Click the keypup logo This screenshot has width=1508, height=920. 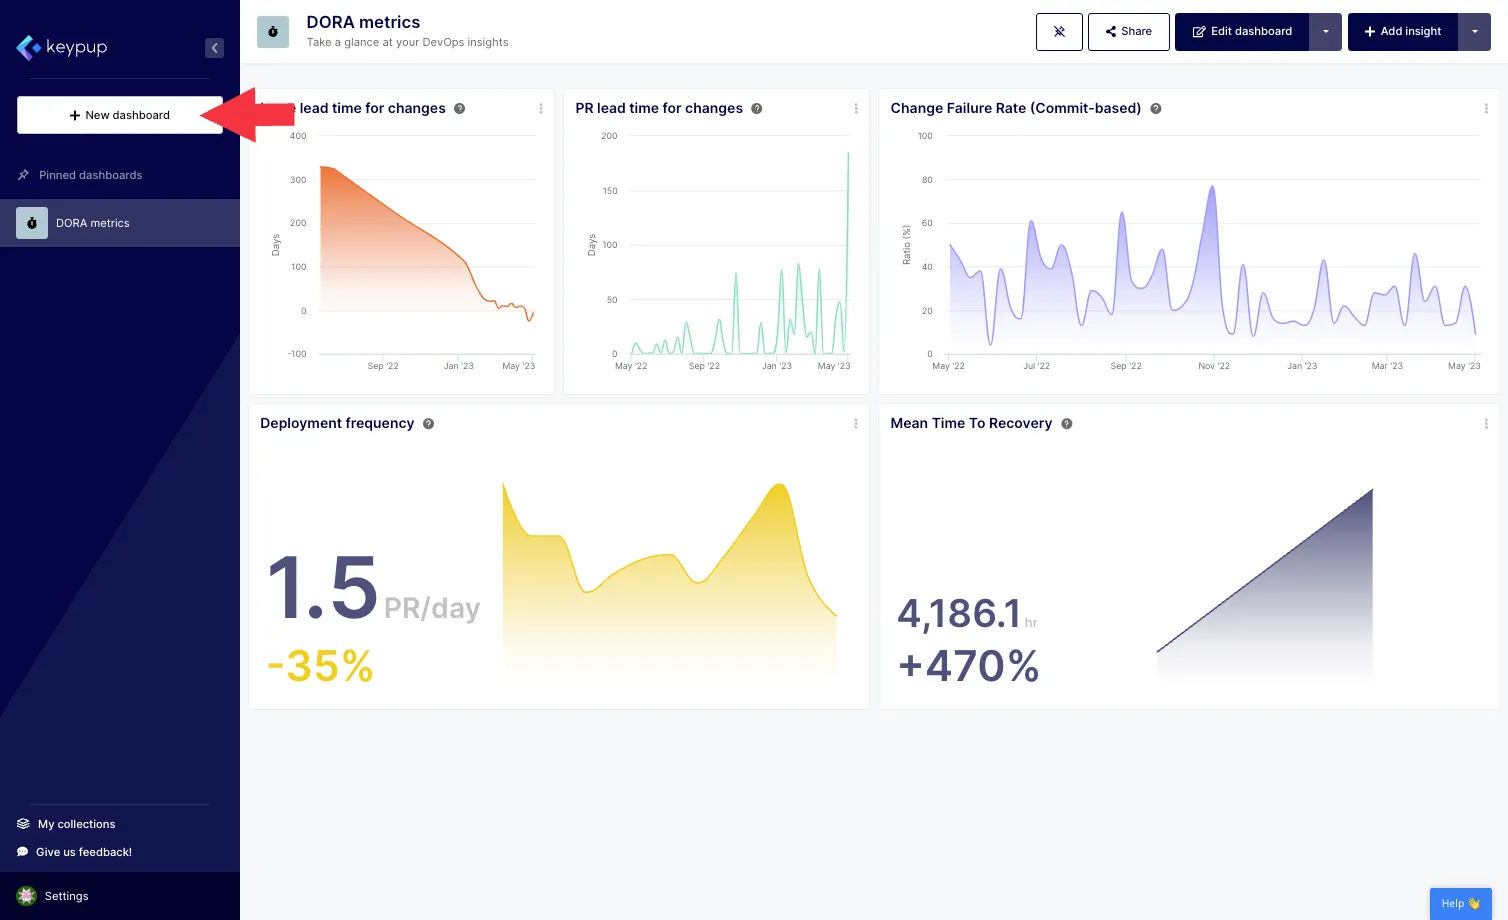coord(62,47)
